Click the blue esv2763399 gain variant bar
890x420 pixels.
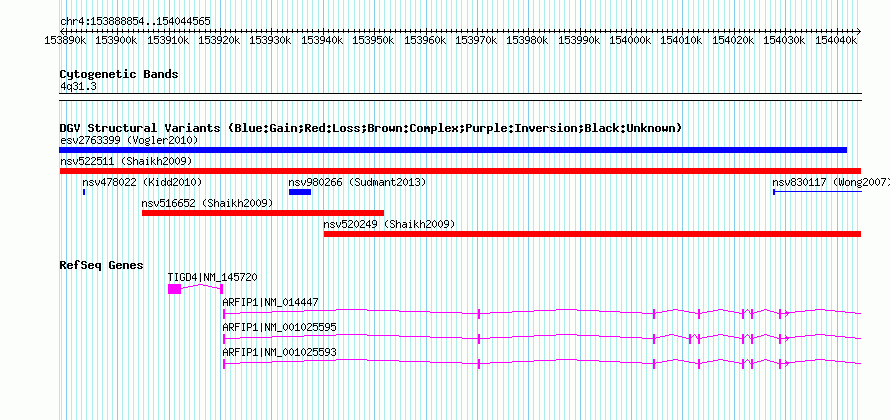click(x=453, y=150)
